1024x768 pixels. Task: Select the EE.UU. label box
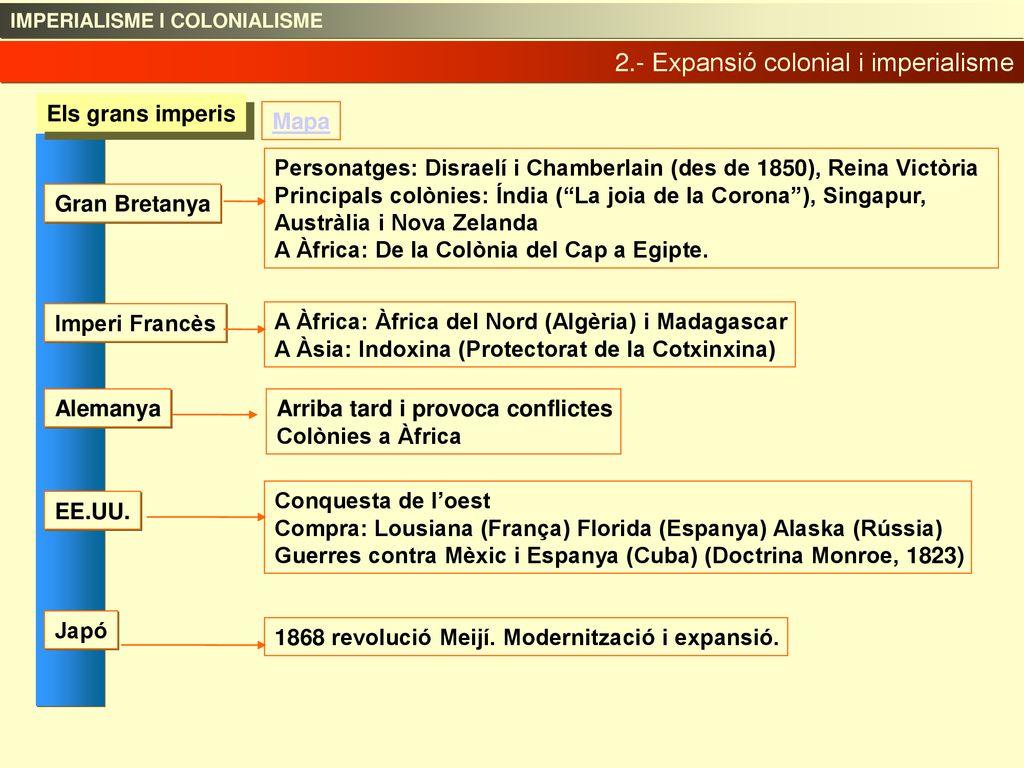93,511
